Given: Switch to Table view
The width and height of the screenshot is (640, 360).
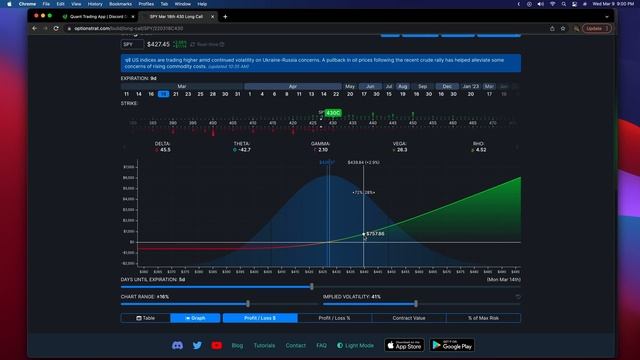Looking at the screenshot, I should point(145,318).
